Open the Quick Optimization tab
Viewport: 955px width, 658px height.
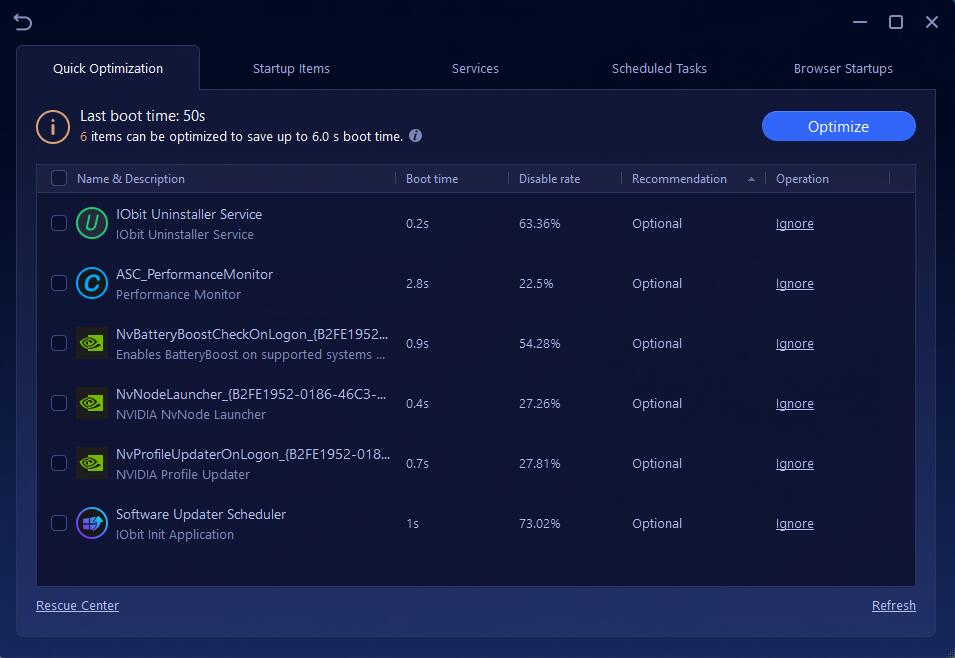coord(108,68)
